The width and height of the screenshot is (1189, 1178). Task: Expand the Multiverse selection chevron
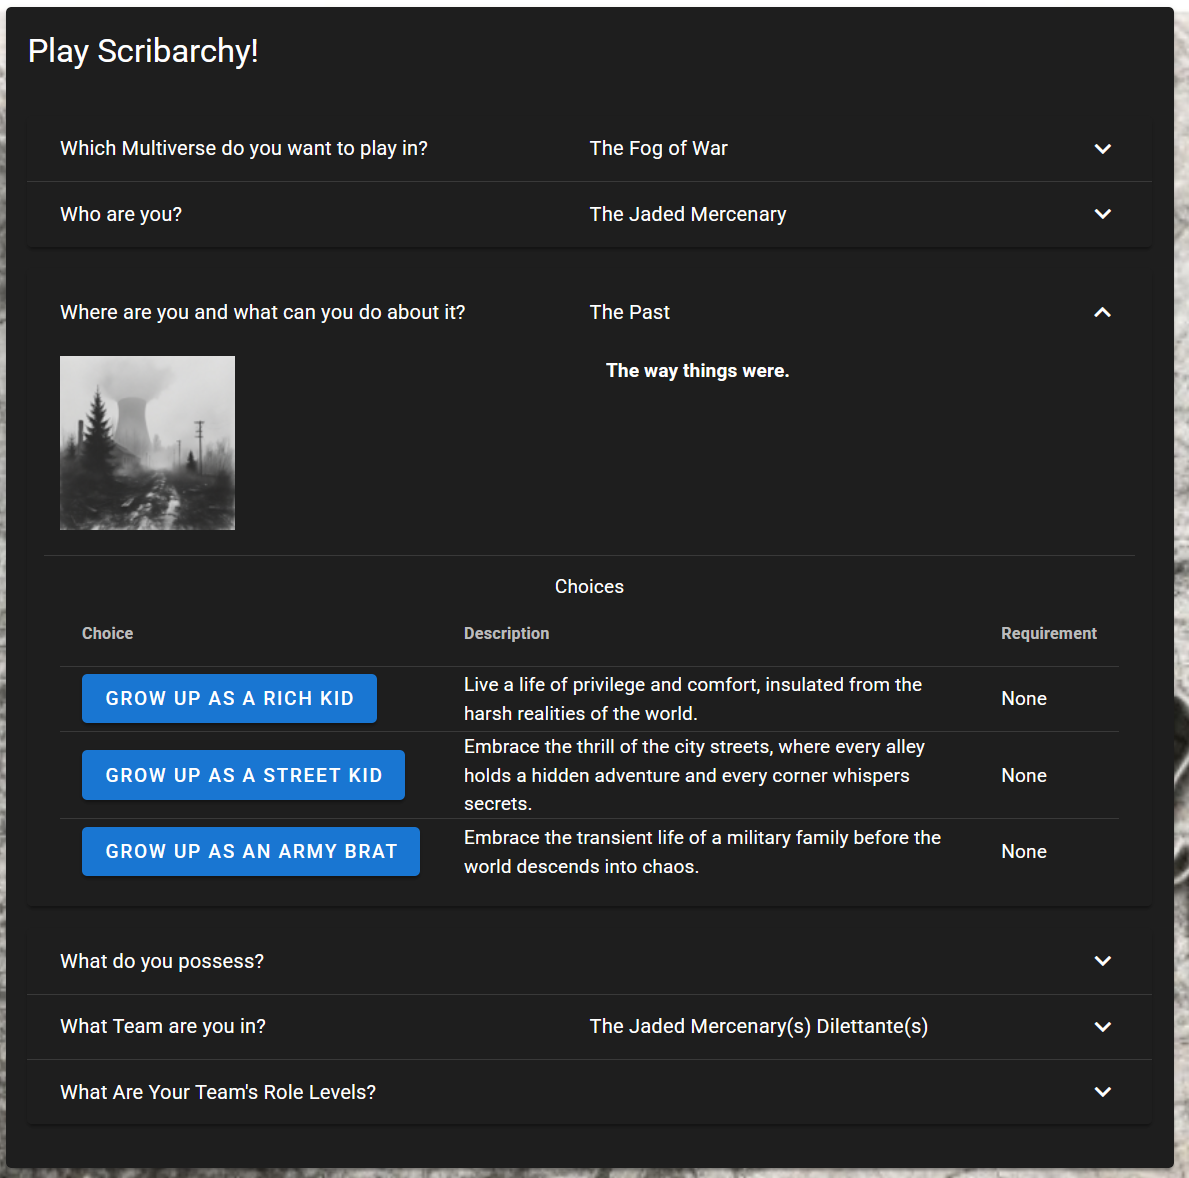(1102, 149)
